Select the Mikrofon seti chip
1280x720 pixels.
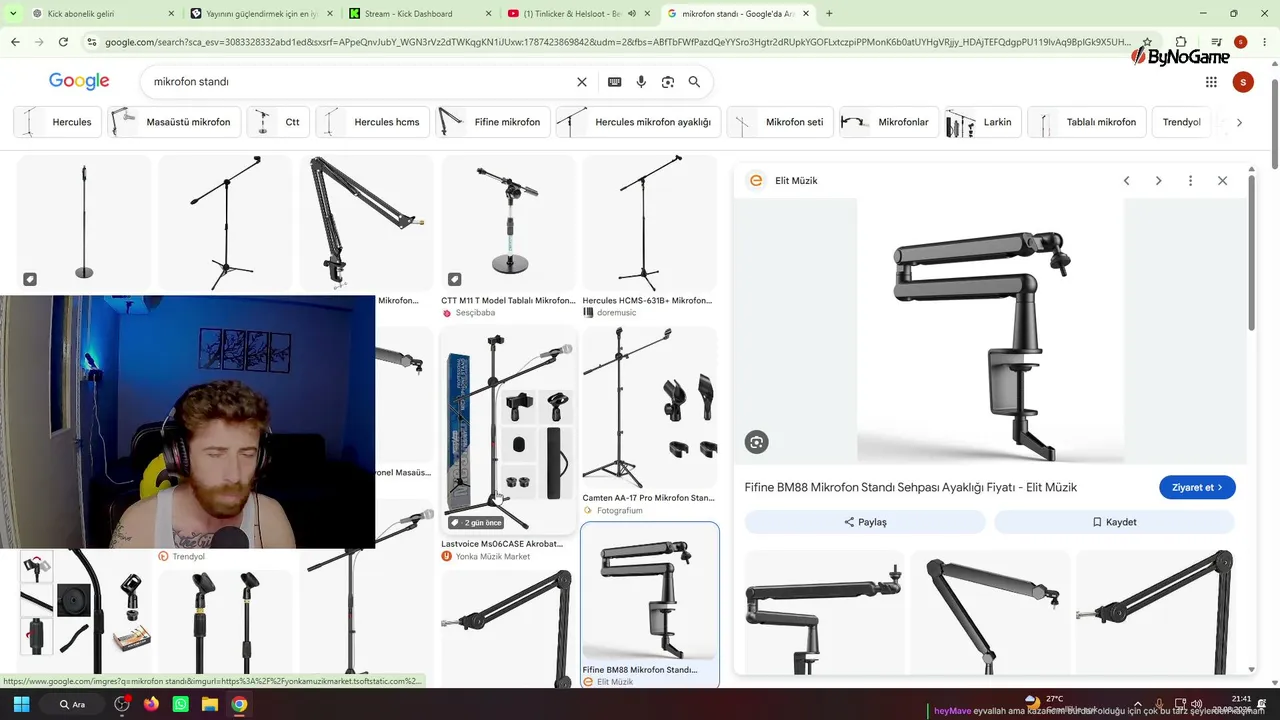point(780,122)
